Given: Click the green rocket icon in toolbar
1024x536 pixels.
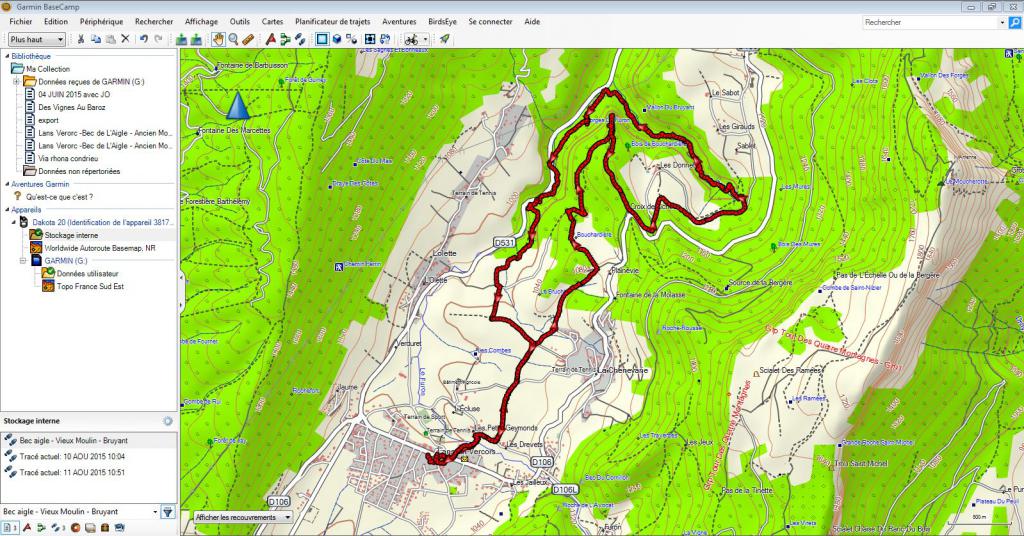Looking at the screenshot, I should (x=445, y=39).
